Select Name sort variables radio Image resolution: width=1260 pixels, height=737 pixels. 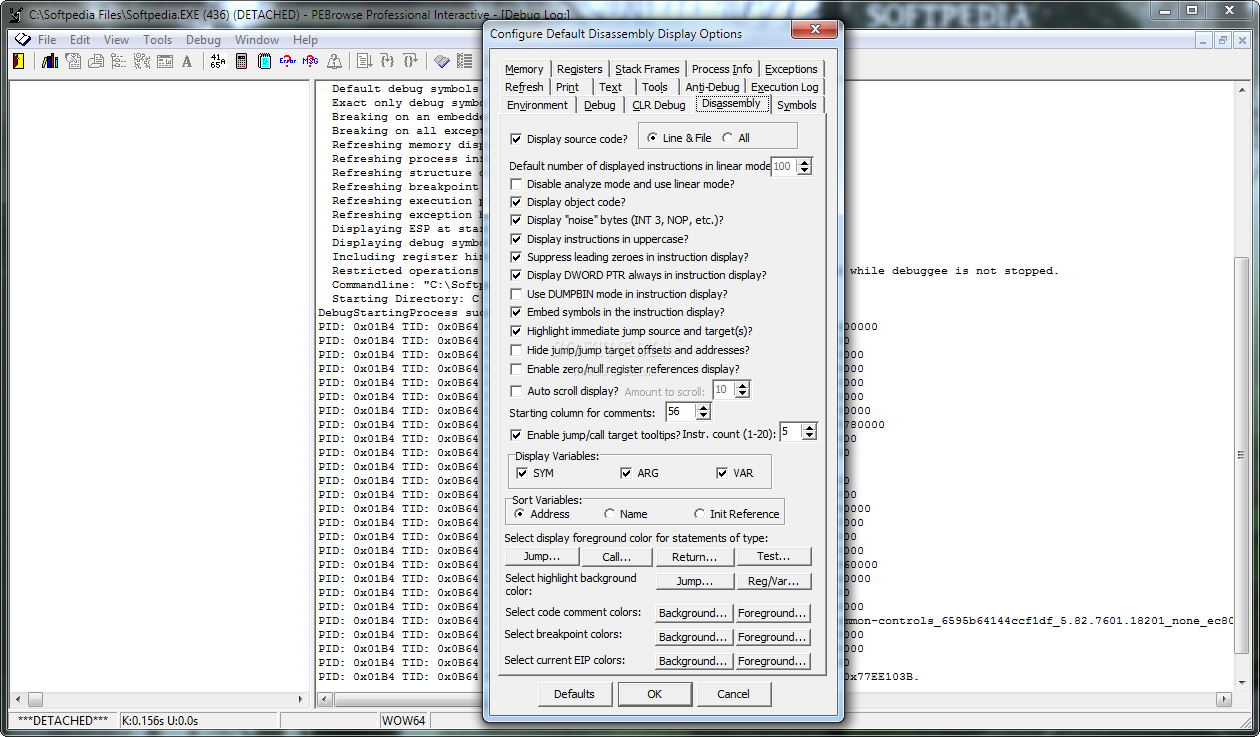(x=610, y=514)
